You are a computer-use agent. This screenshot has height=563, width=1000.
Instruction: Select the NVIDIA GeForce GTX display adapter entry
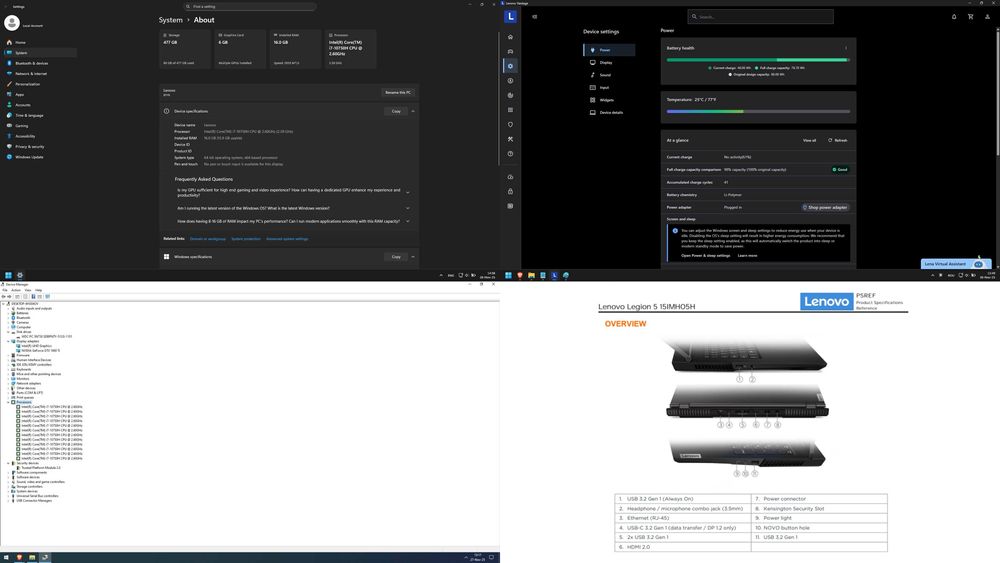tap(38, 351)
